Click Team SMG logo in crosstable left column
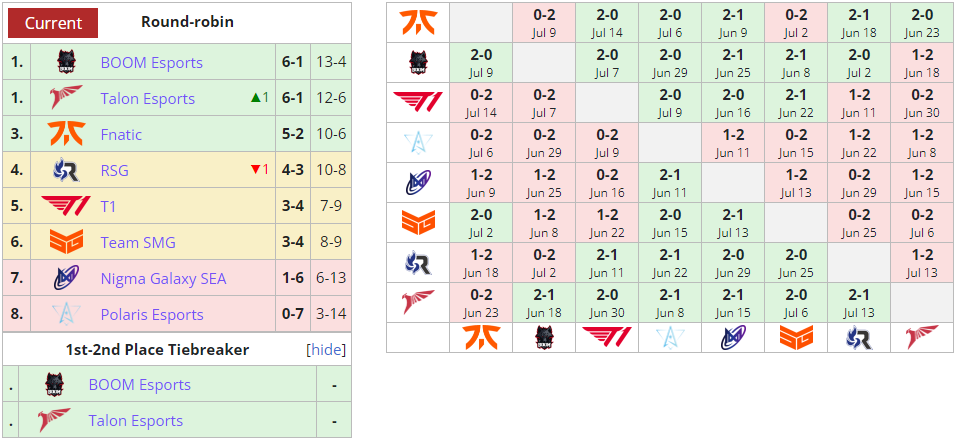957x441 pixels. click(417, 223)
